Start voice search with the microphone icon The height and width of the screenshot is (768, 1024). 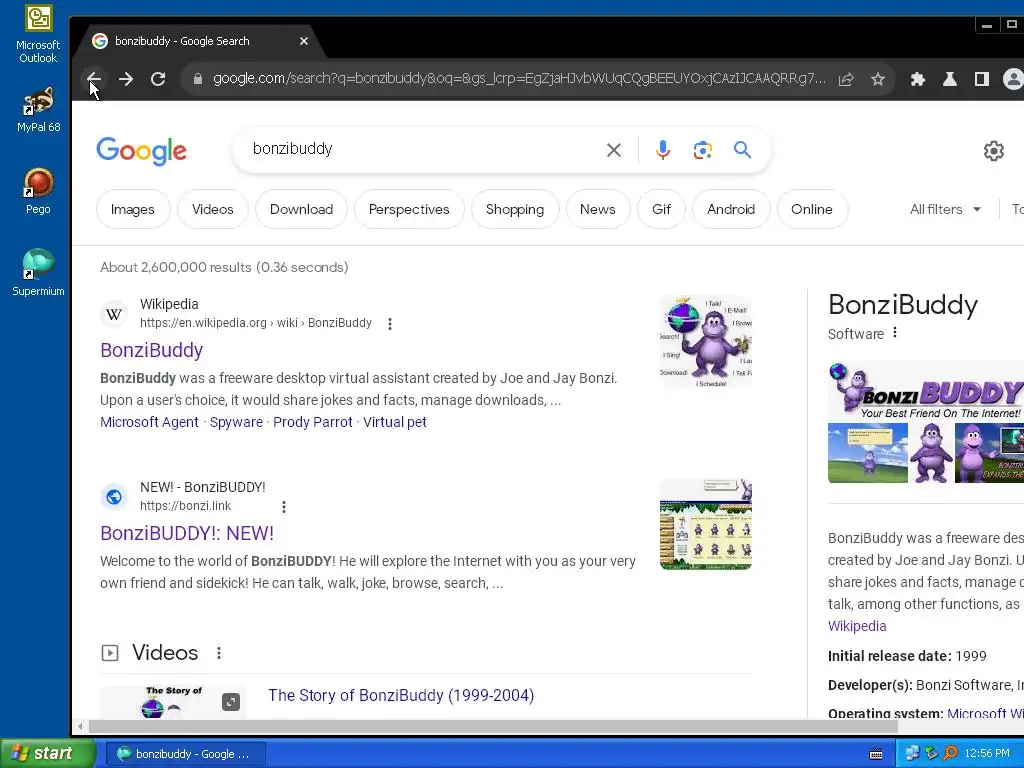663,150
